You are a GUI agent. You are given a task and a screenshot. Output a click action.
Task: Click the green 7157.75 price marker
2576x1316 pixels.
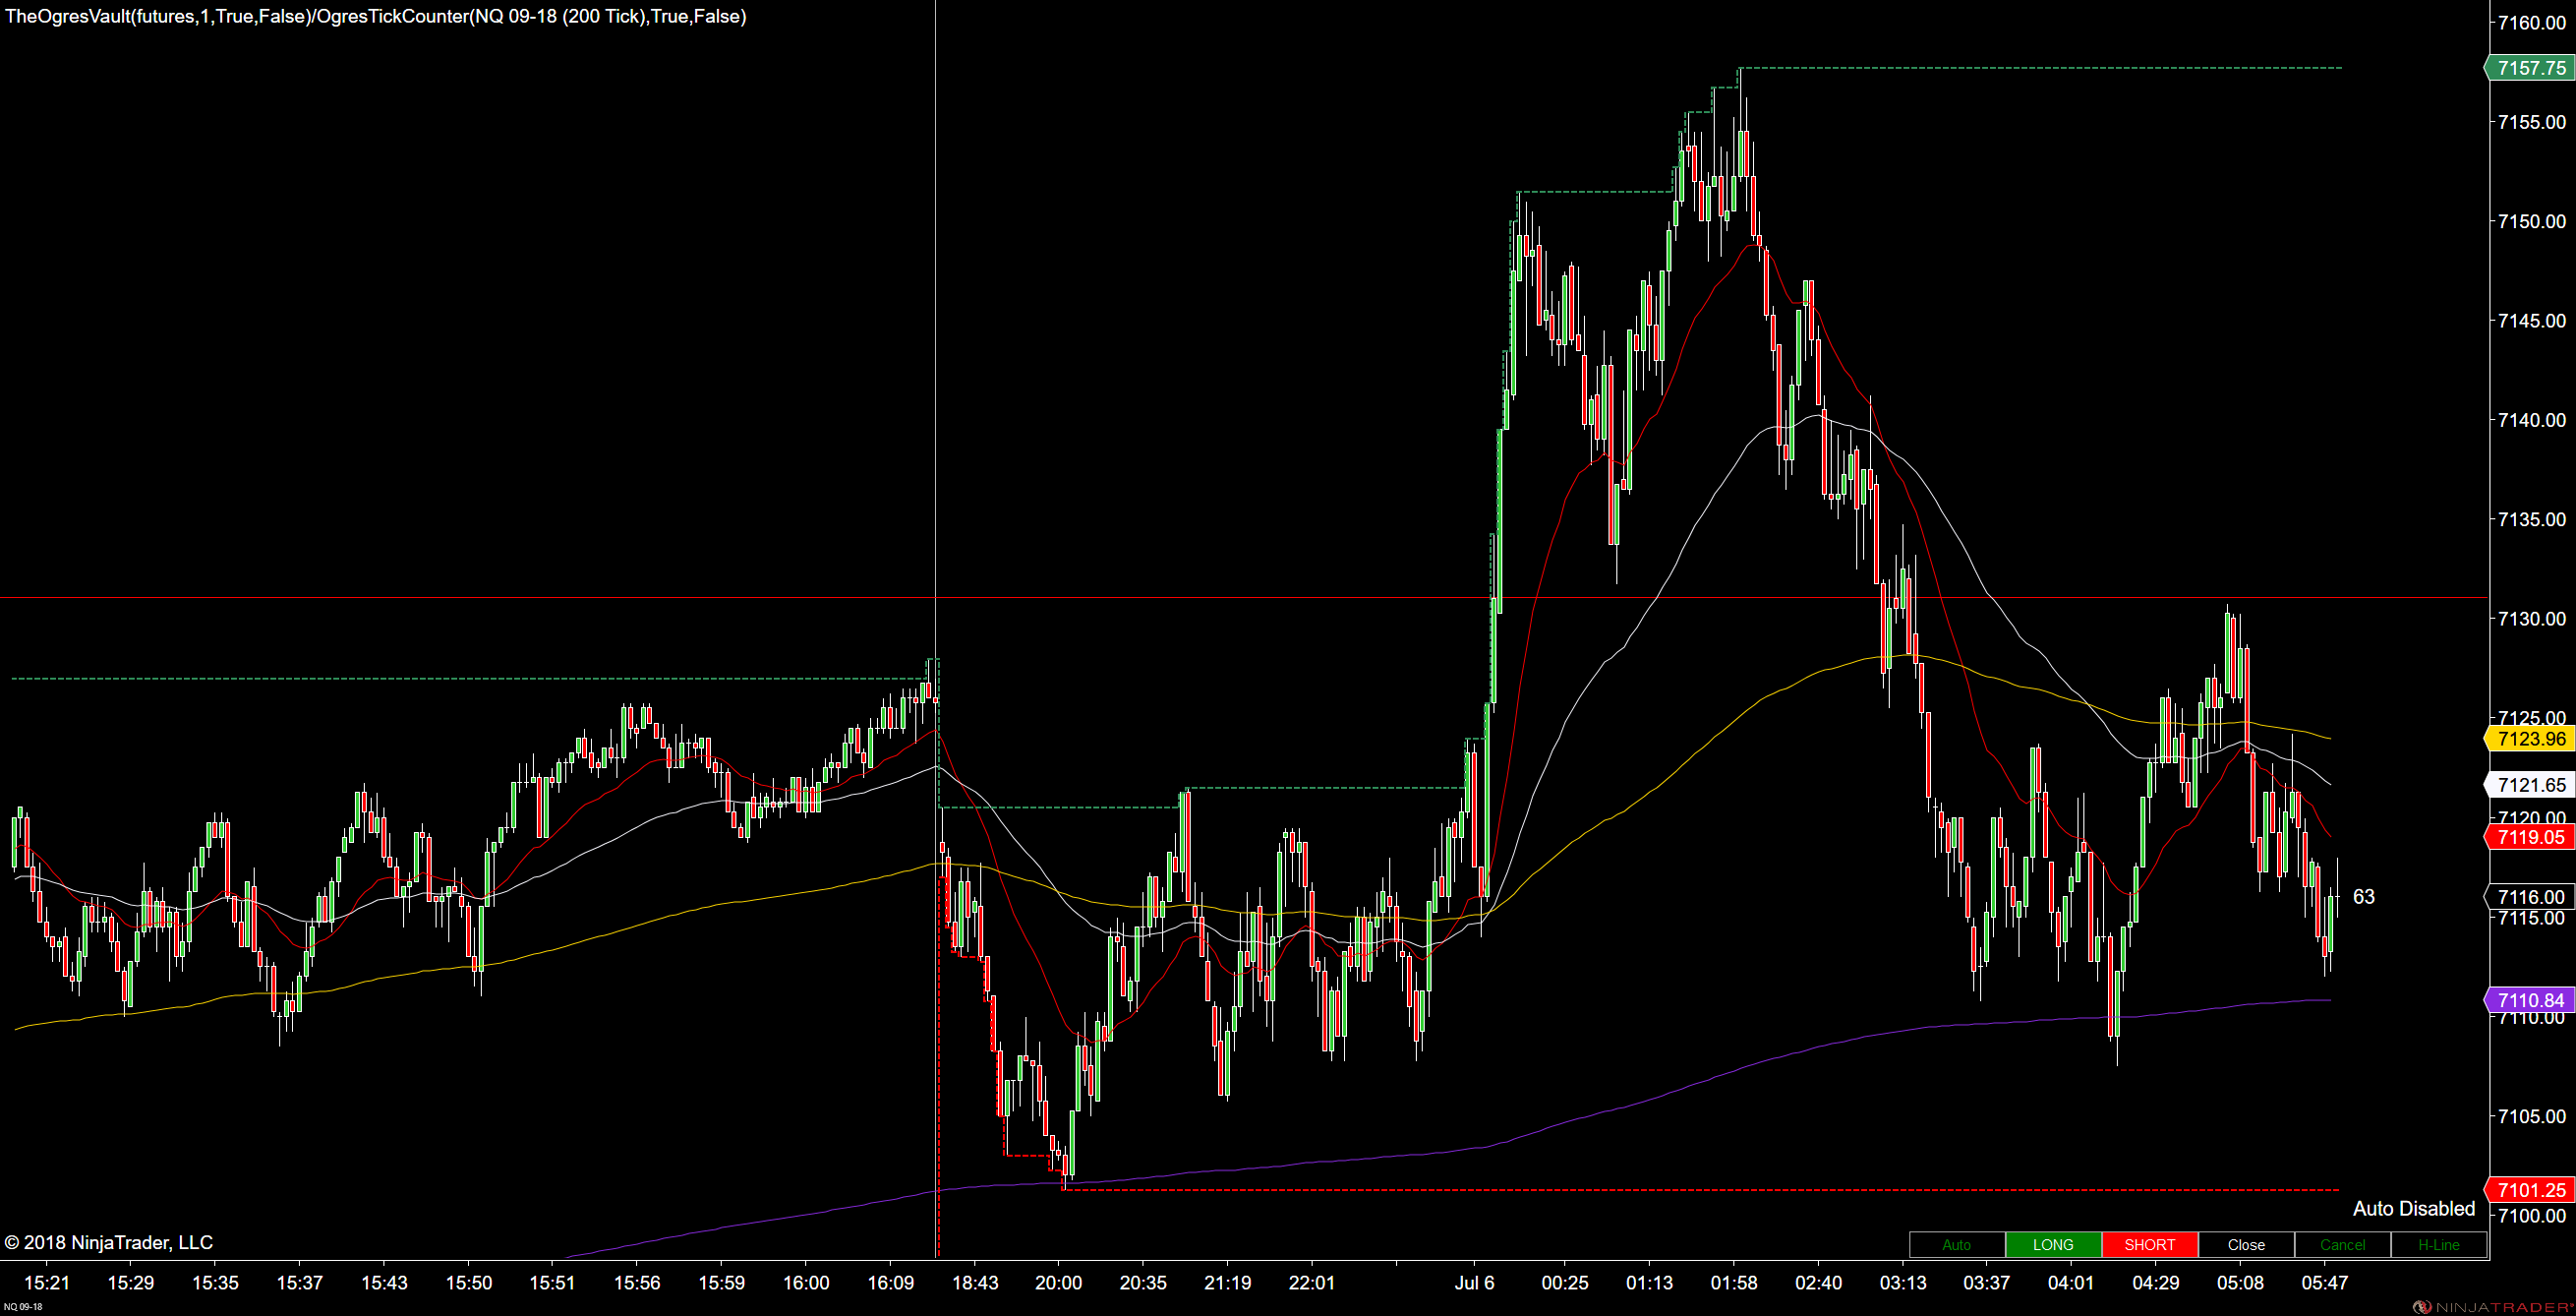pyautogui.click(x=2530, y=68)
